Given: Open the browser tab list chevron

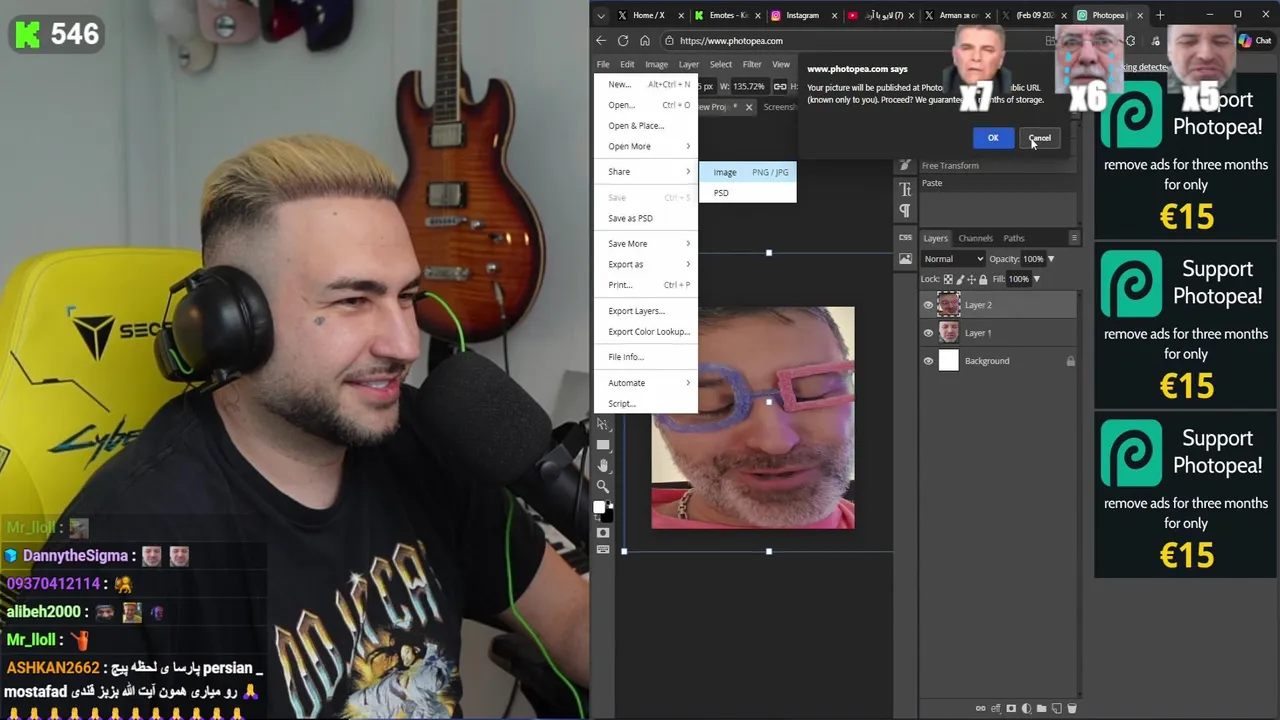Looking at the screenshot, I should (601, 15).
